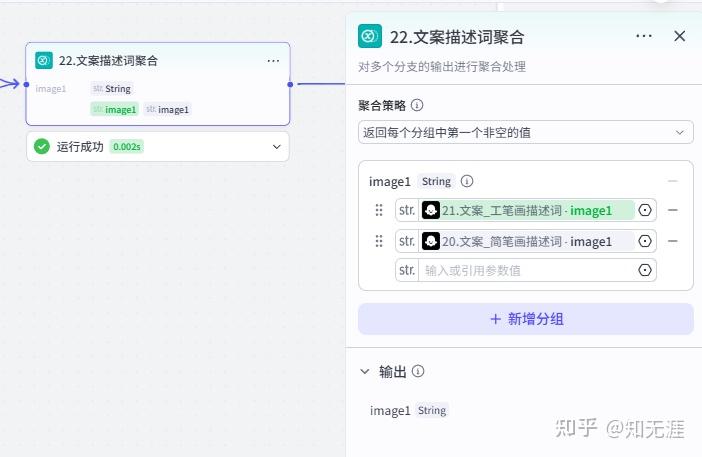Click the aggregation node icon on canvas card
702x457 pixels.
tap(44, 60)
